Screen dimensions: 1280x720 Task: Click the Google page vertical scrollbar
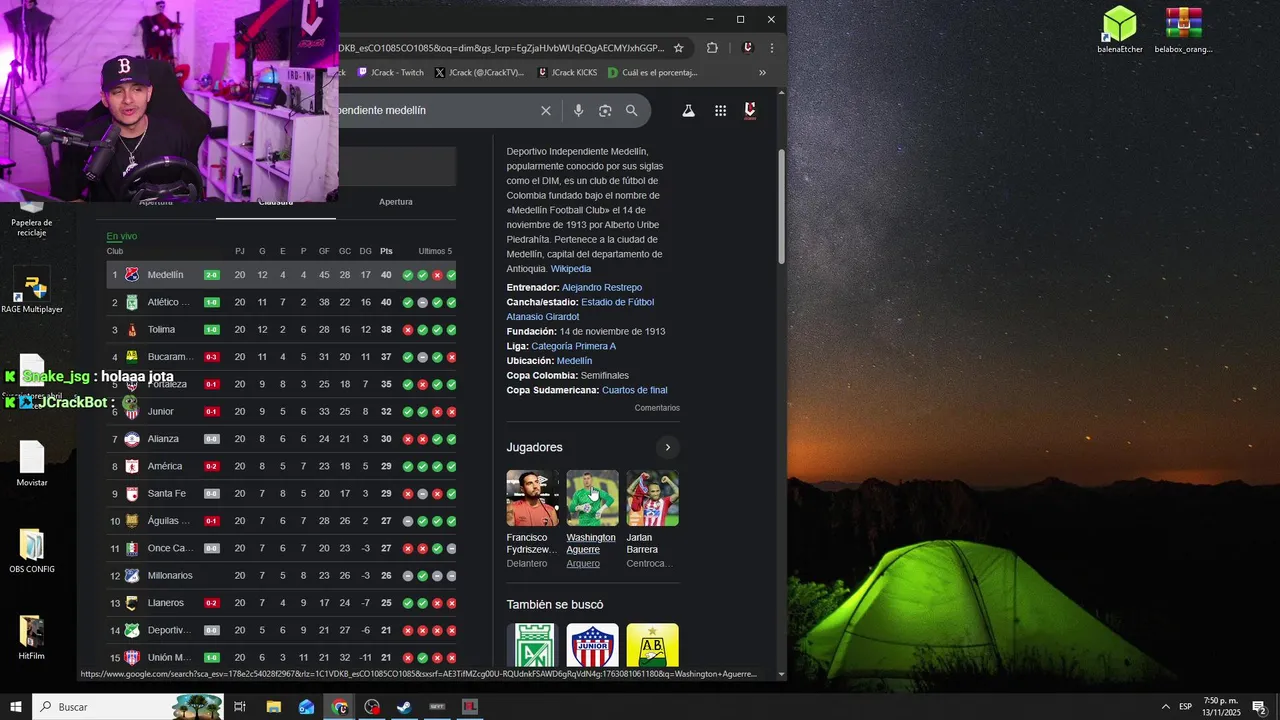click(781, 205)
